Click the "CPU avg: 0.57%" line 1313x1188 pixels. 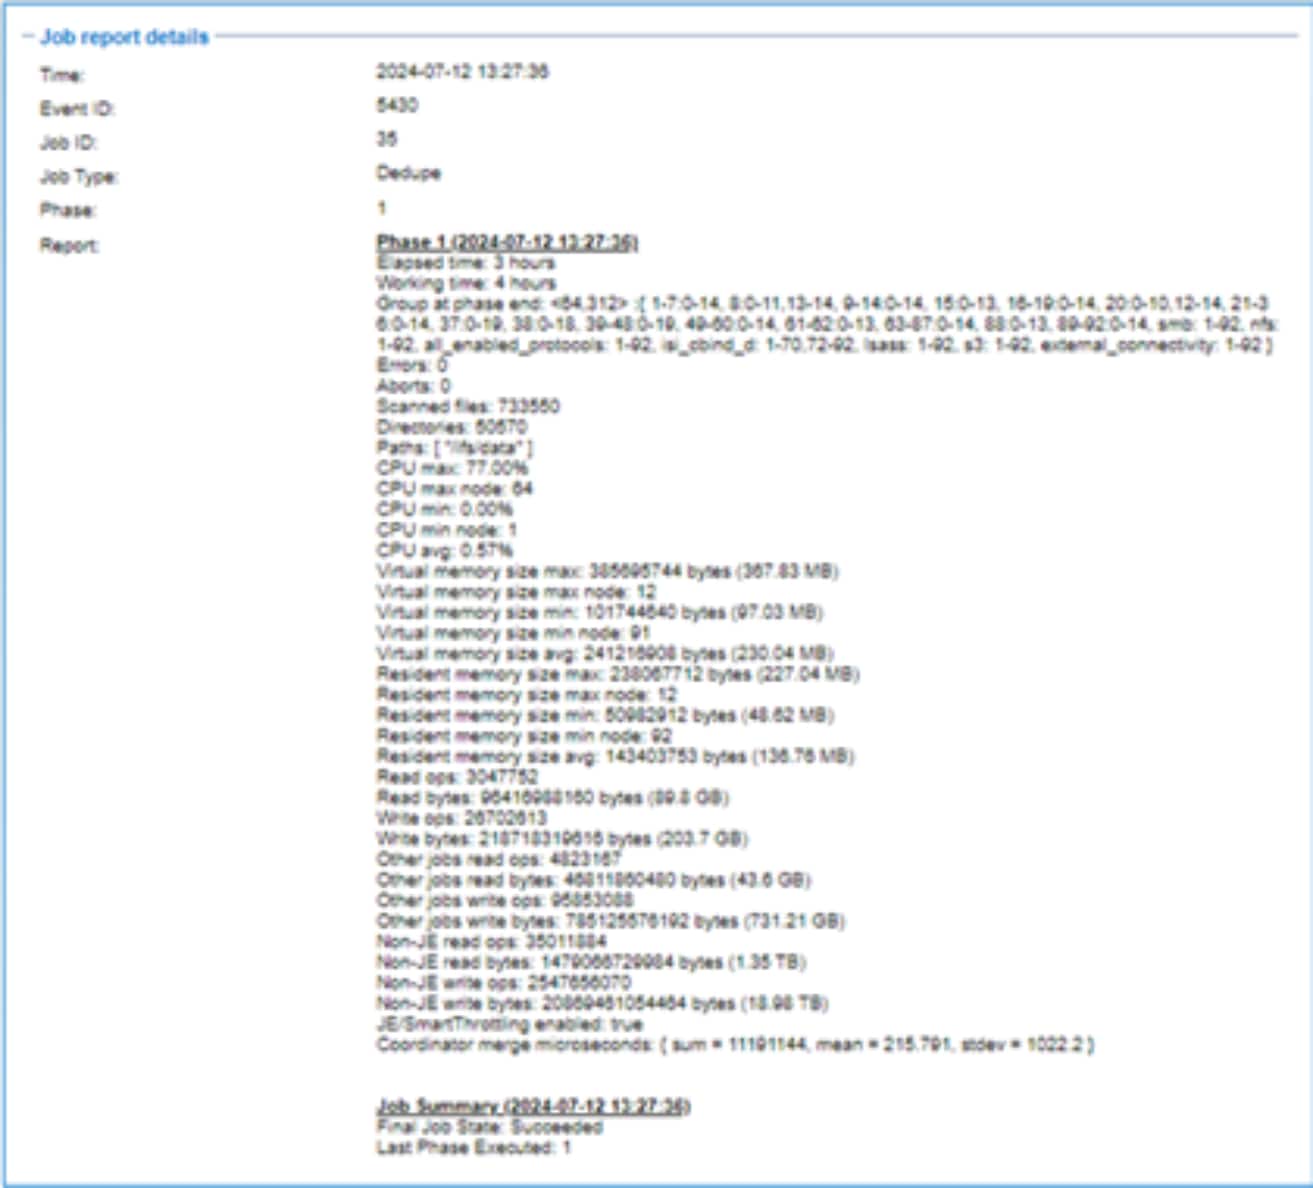(444, 550)
